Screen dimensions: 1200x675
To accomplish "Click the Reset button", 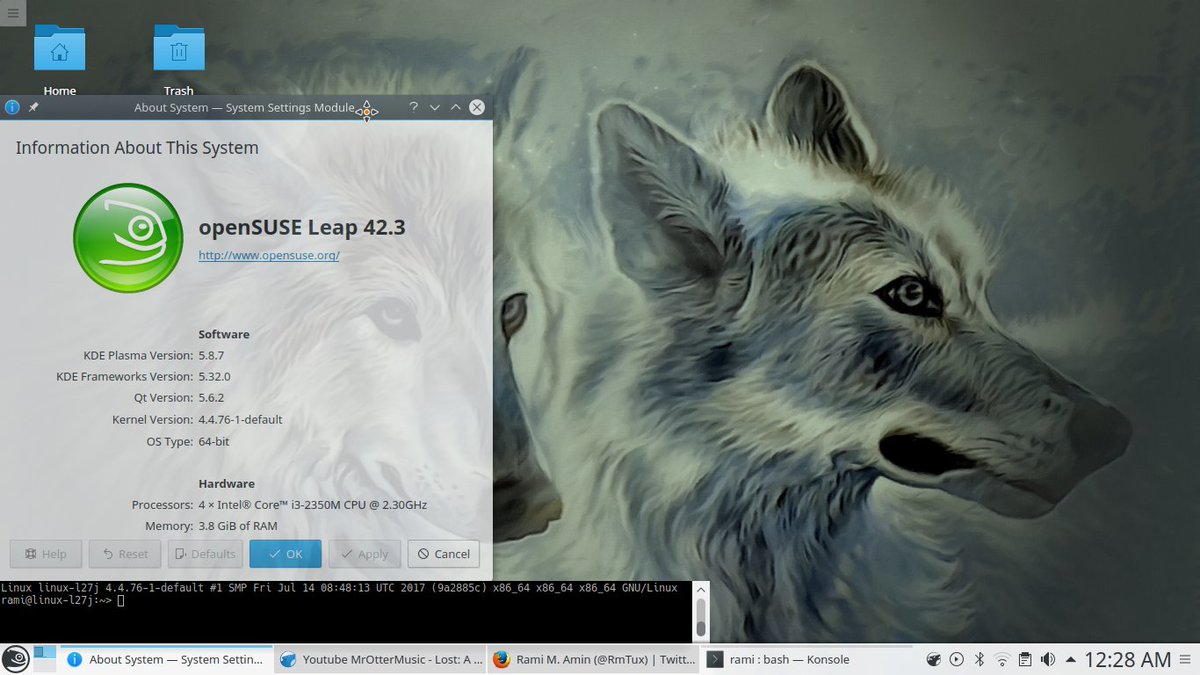I will [x=125, y=554].
